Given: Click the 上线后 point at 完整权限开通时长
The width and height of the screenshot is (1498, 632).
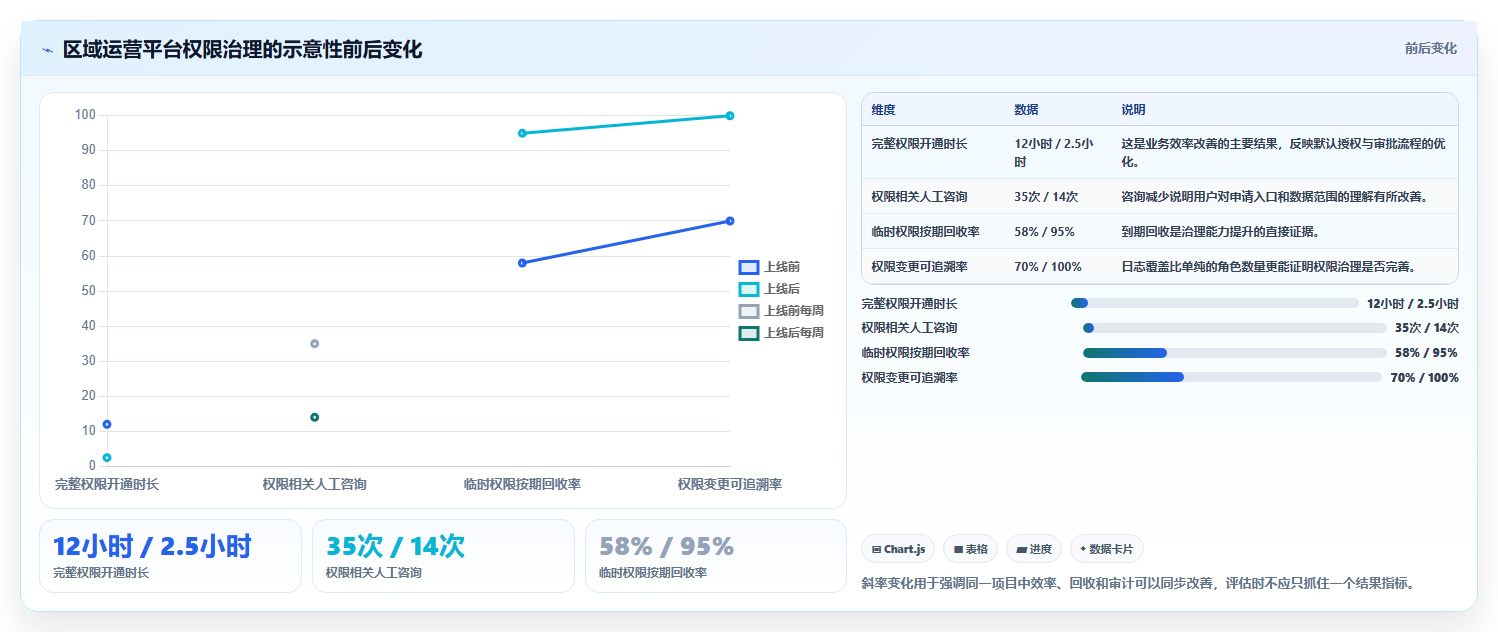Looking at the screenshot, I should pos(107,458).
